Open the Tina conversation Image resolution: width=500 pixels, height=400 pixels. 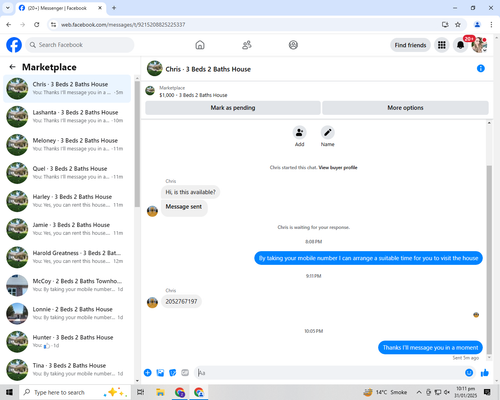pos(67,369)
